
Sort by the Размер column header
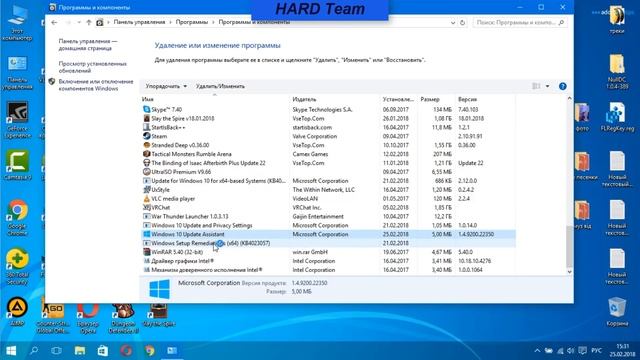click(436, 99)
